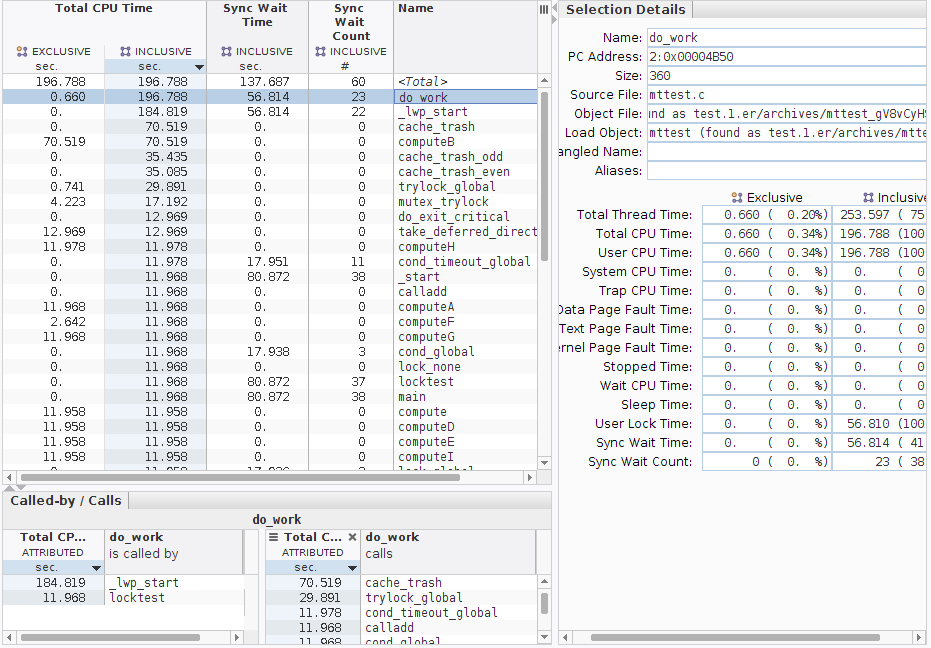Select trylock_global in the calls list

click(x=401, y=598)
